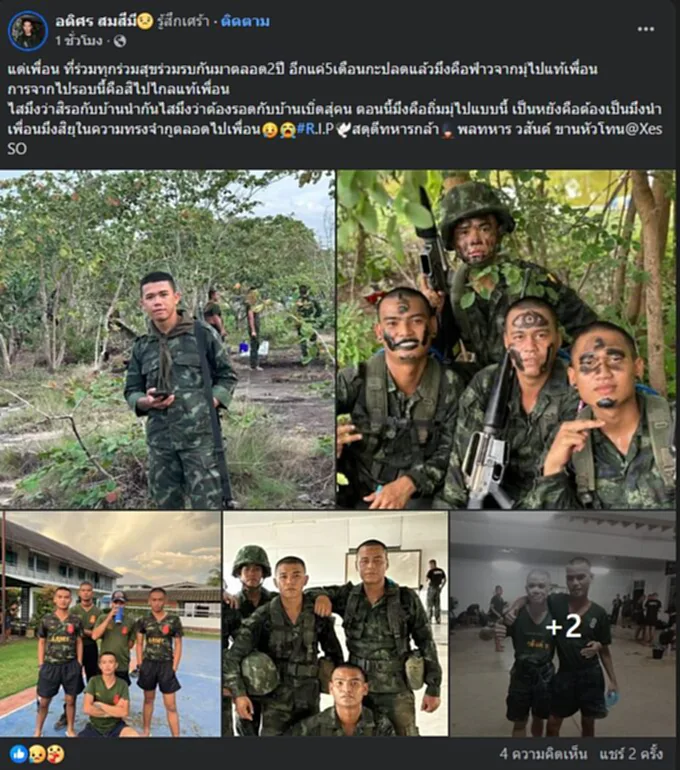Open photo of lone soldier holding phone

(167, 339)
